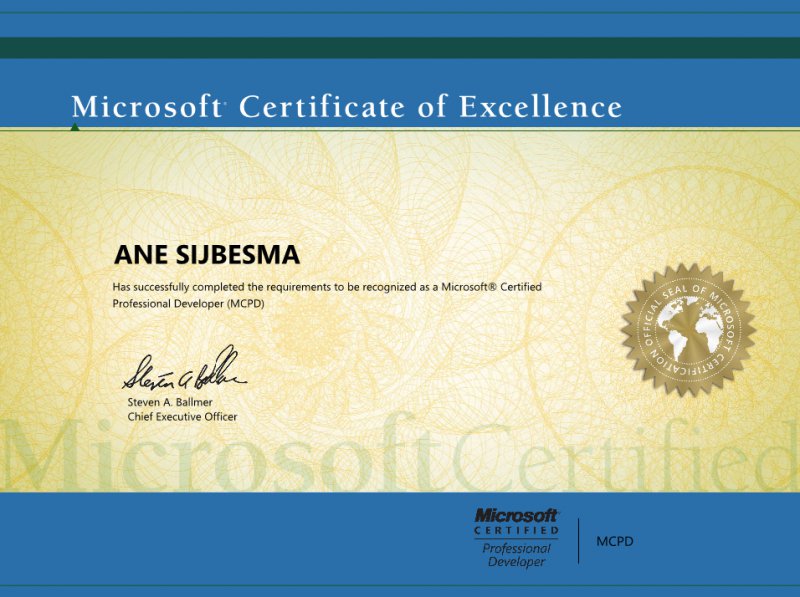Click the printed name 'Steven A. Ballmer'
The height and width of the screenshot is (597, 800).
tap(170, 402)
